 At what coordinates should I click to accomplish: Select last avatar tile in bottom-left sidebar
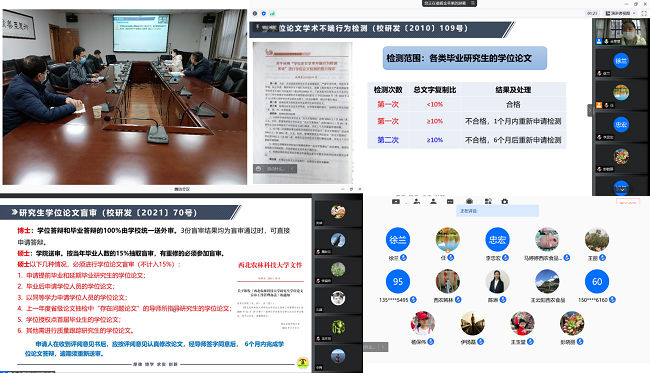coord(338,358)
